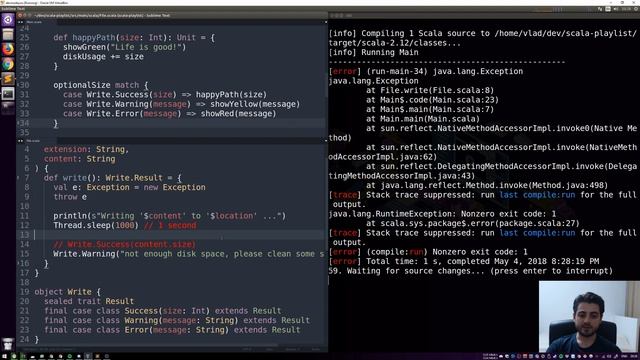Click the presenter webcam thumbnail

(589, 316)
